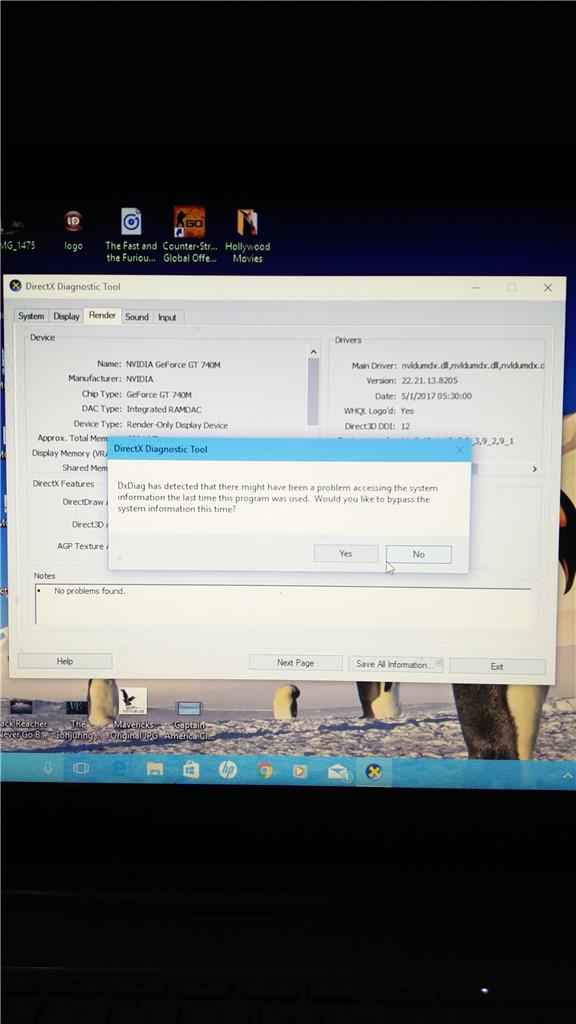The image size is (576, 1024).
Task: Click Yes to bypass system information
Action: (346, 554)
